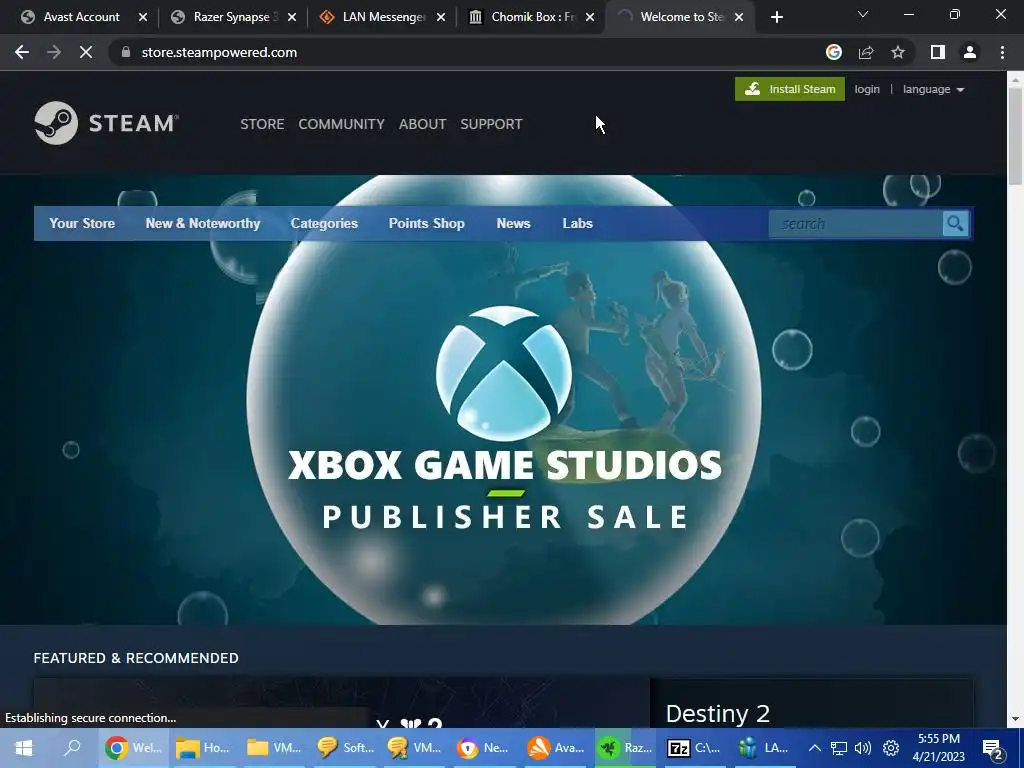Open the New & Noteworthy menu
The height and width of the screenshot is (768, 1024).
coord(202,223)
